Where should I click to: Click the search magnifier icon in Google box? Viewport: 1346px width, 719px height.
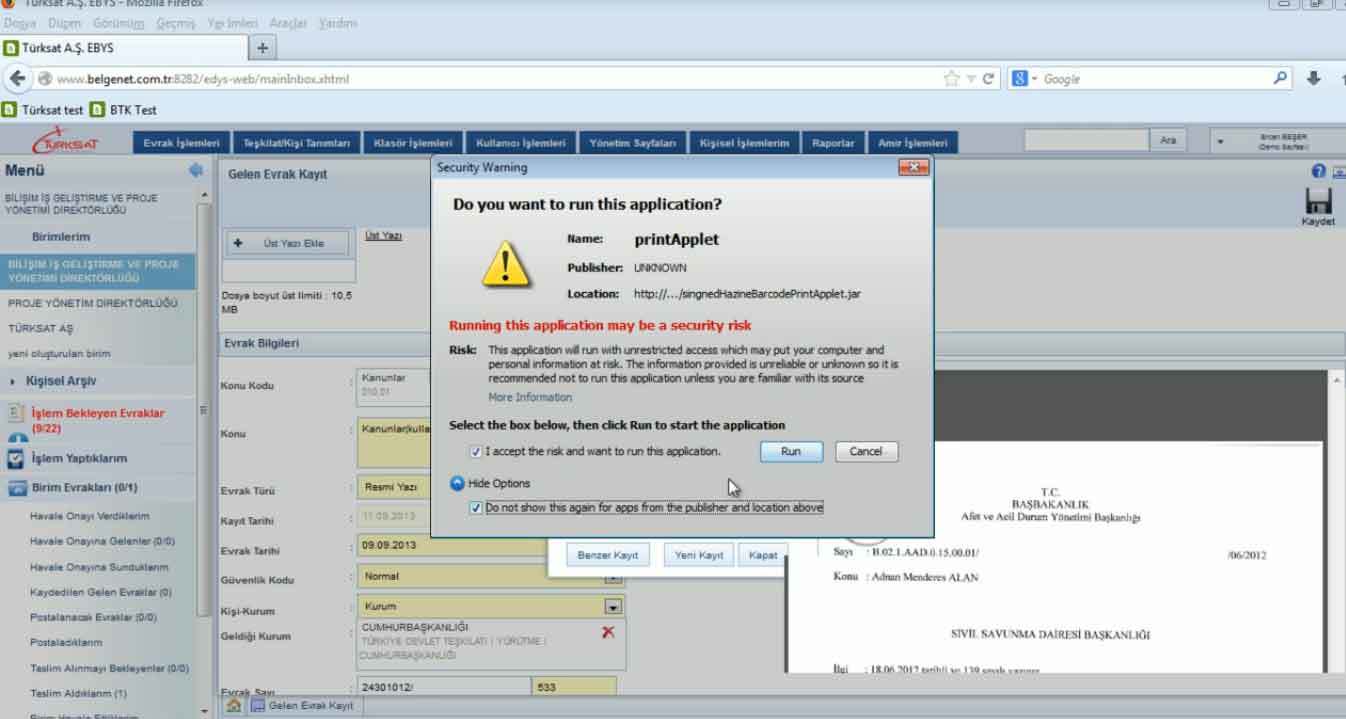click(x=1281, y=78)
